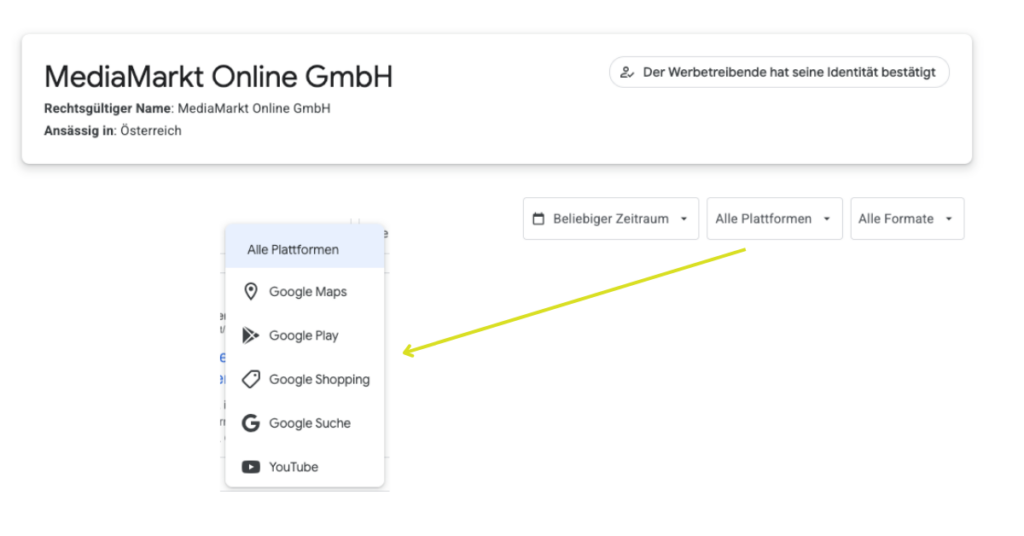Click the verified person icon
Viewport: 1024px width, 536px height.
(x=627, y=72)
